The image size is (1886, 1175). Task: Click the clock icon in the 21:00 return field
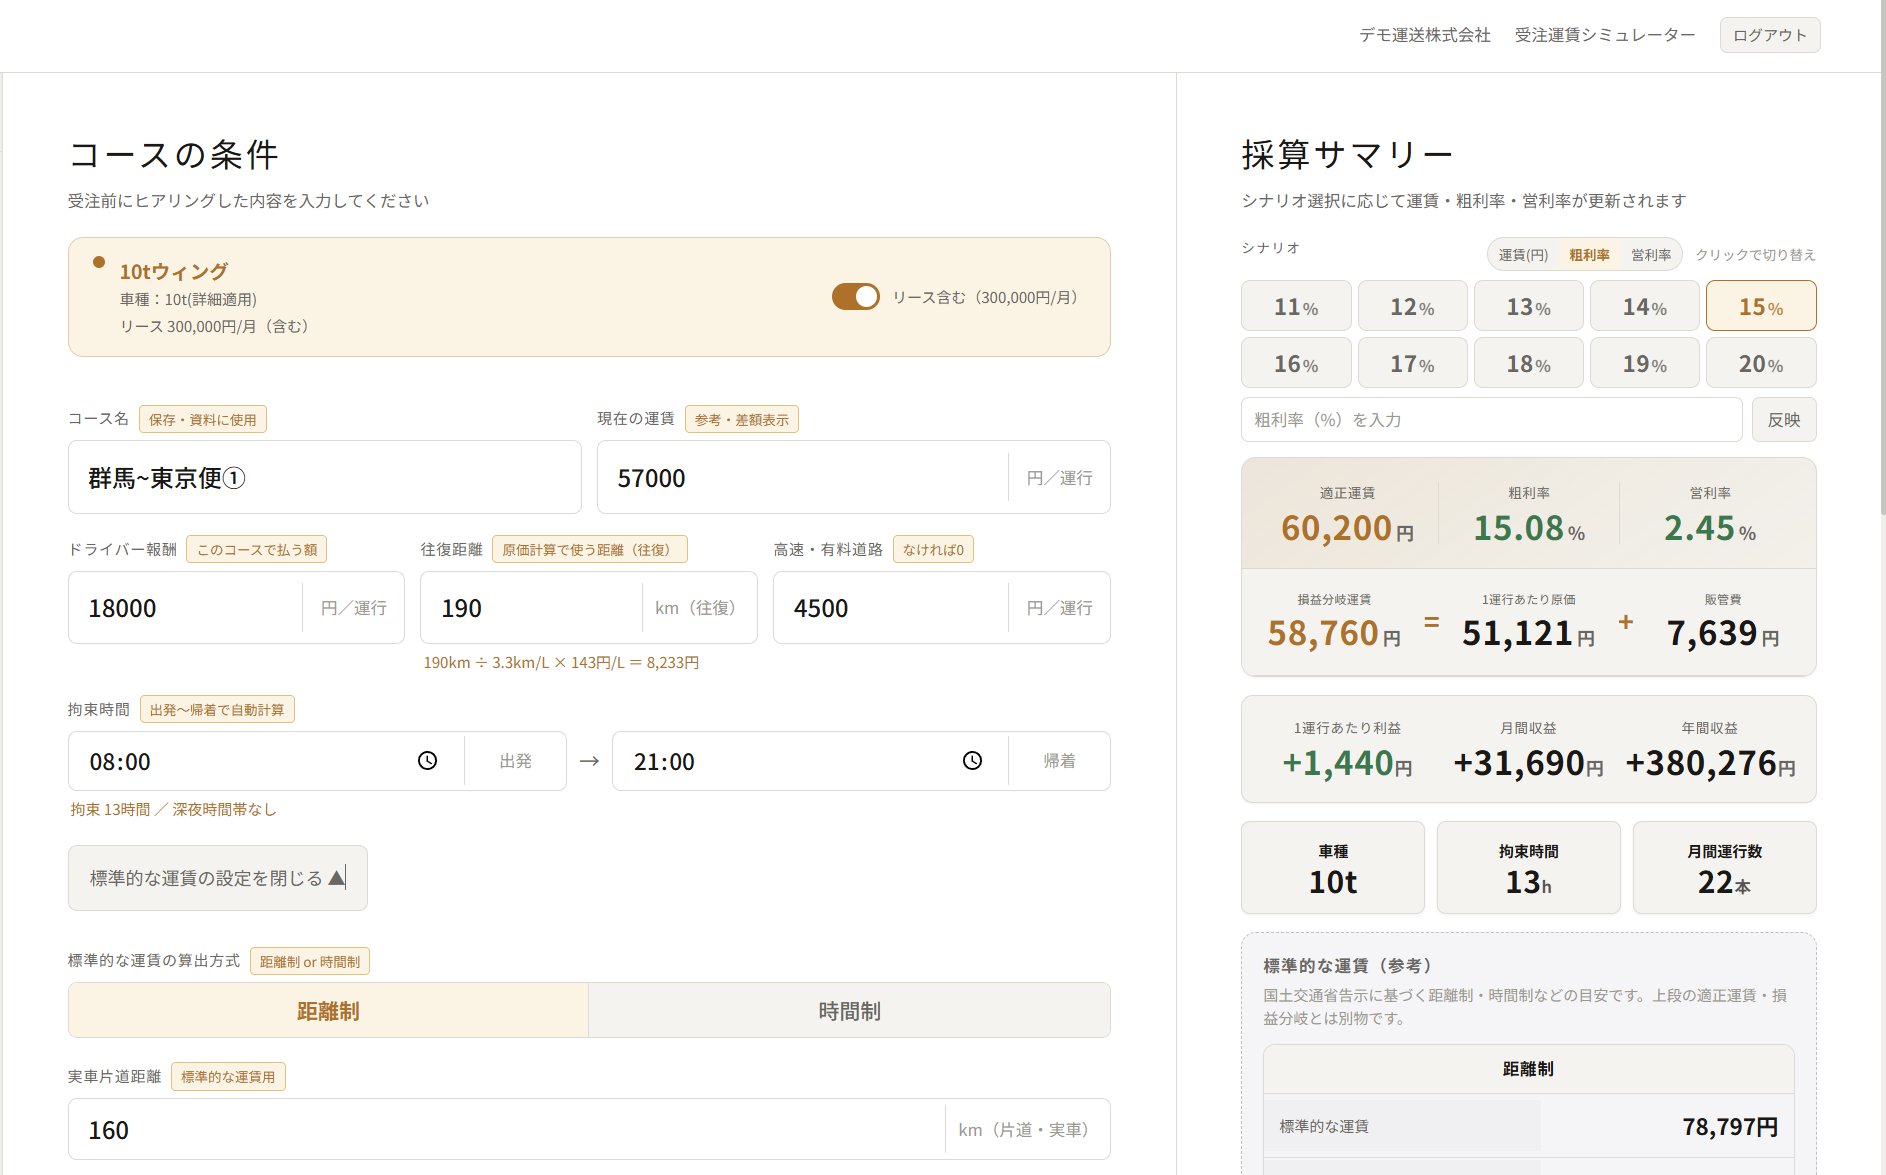(972, 761)
